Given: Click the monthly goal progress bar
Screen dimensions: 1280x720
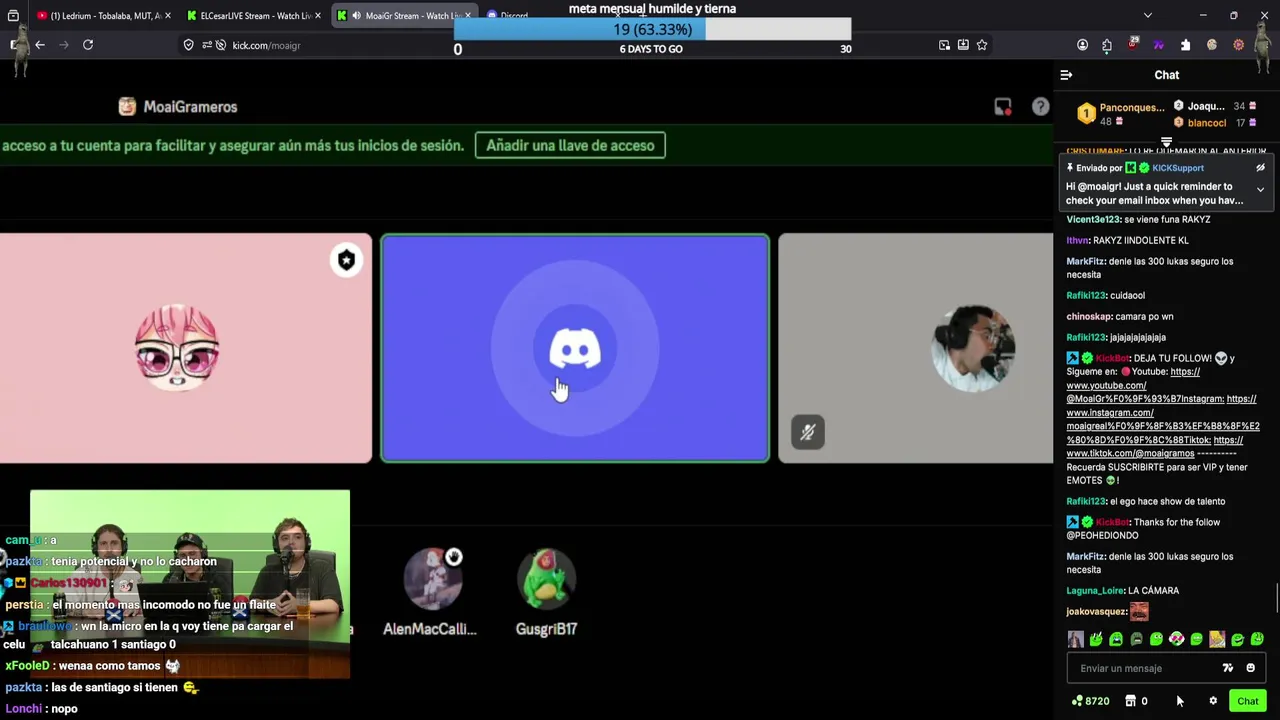Looking at the screenshot, I should click(x=652, y=30).
